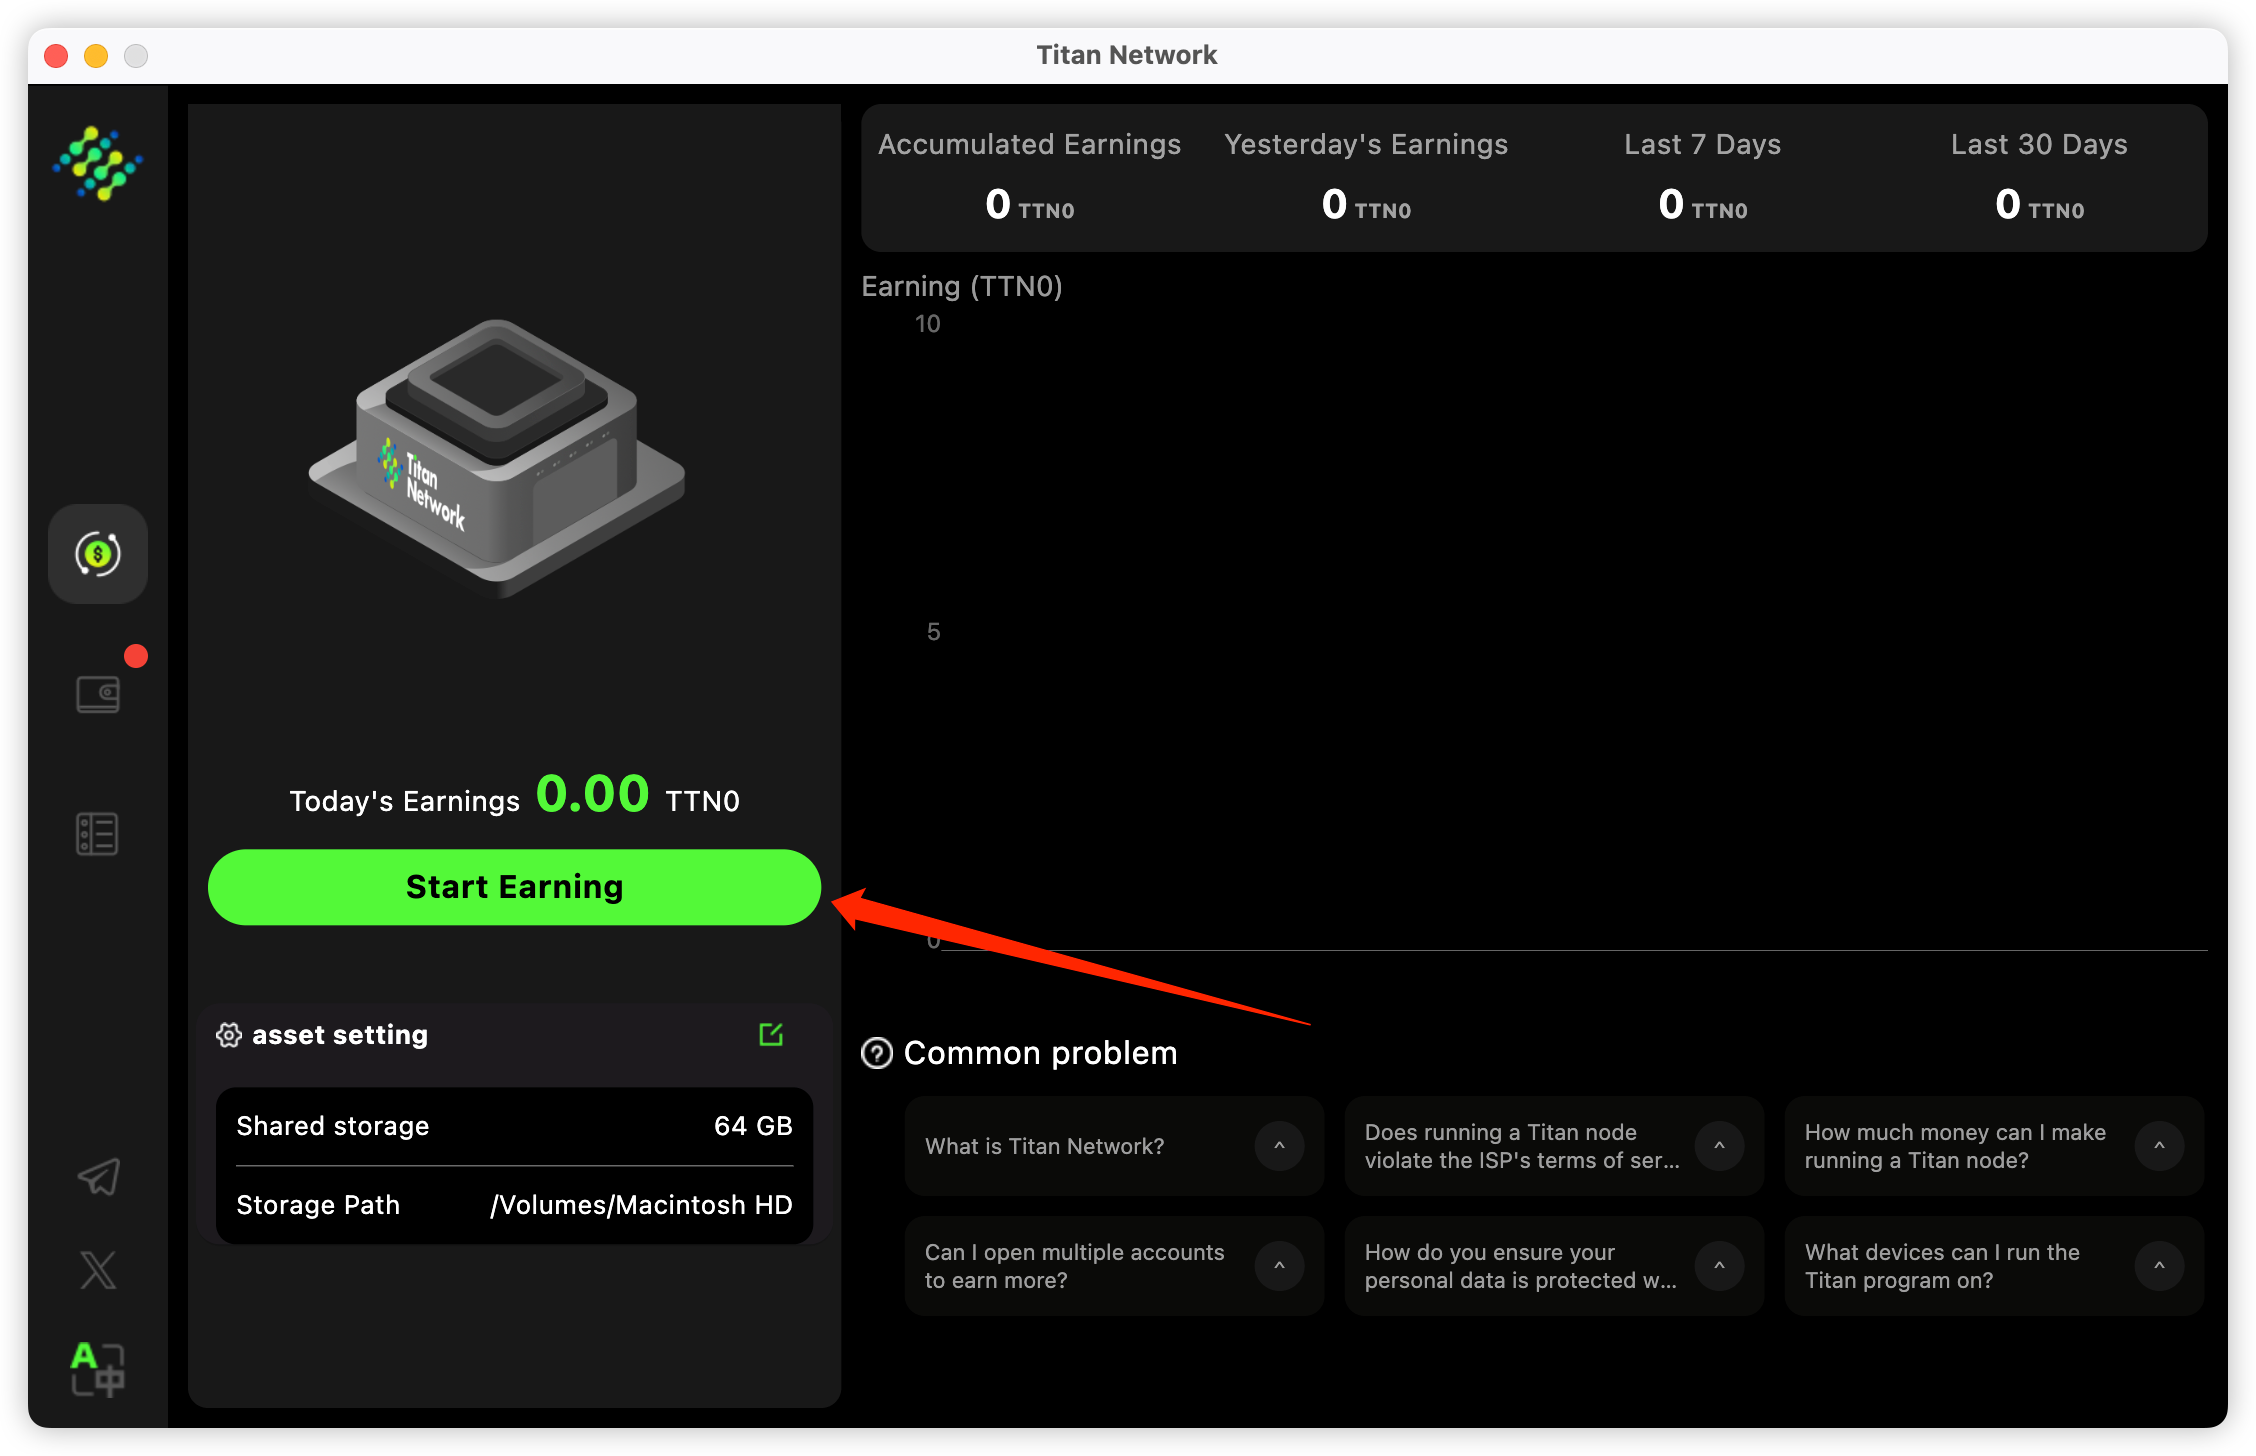Screen dimensions: 2256x1456
Task: Click the Shared storage 64 GB row
Action: coord(514,1126)
